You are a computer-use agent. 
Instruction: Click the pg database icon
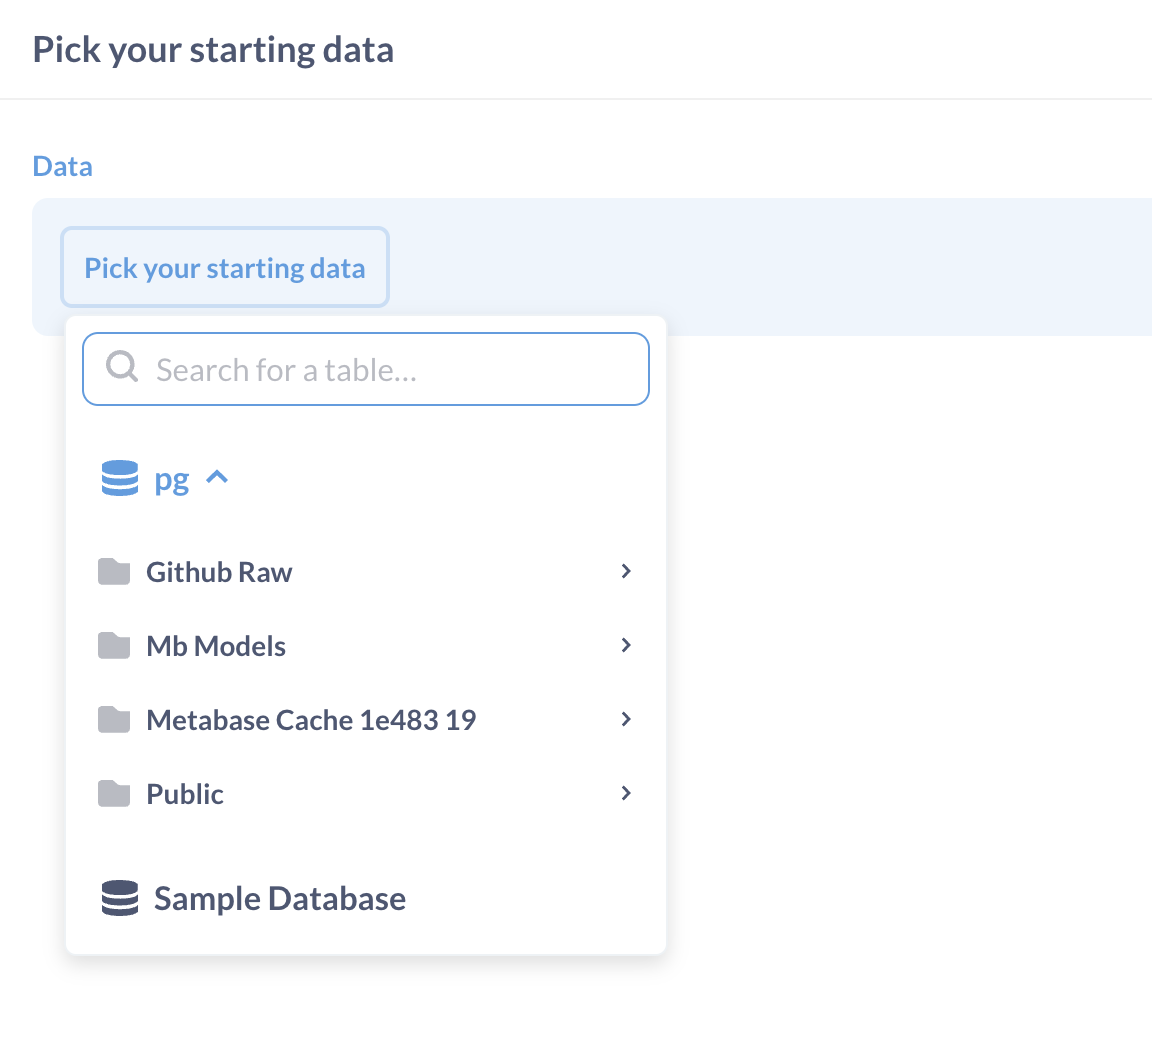119,478
